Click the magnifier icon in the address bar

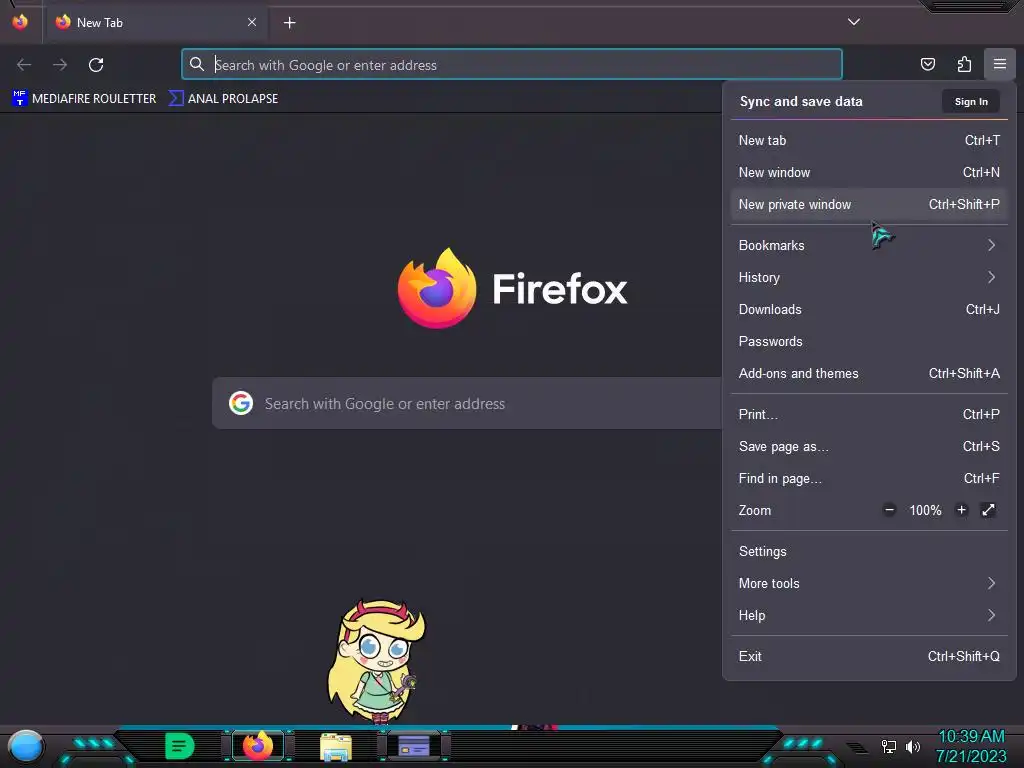197,64
